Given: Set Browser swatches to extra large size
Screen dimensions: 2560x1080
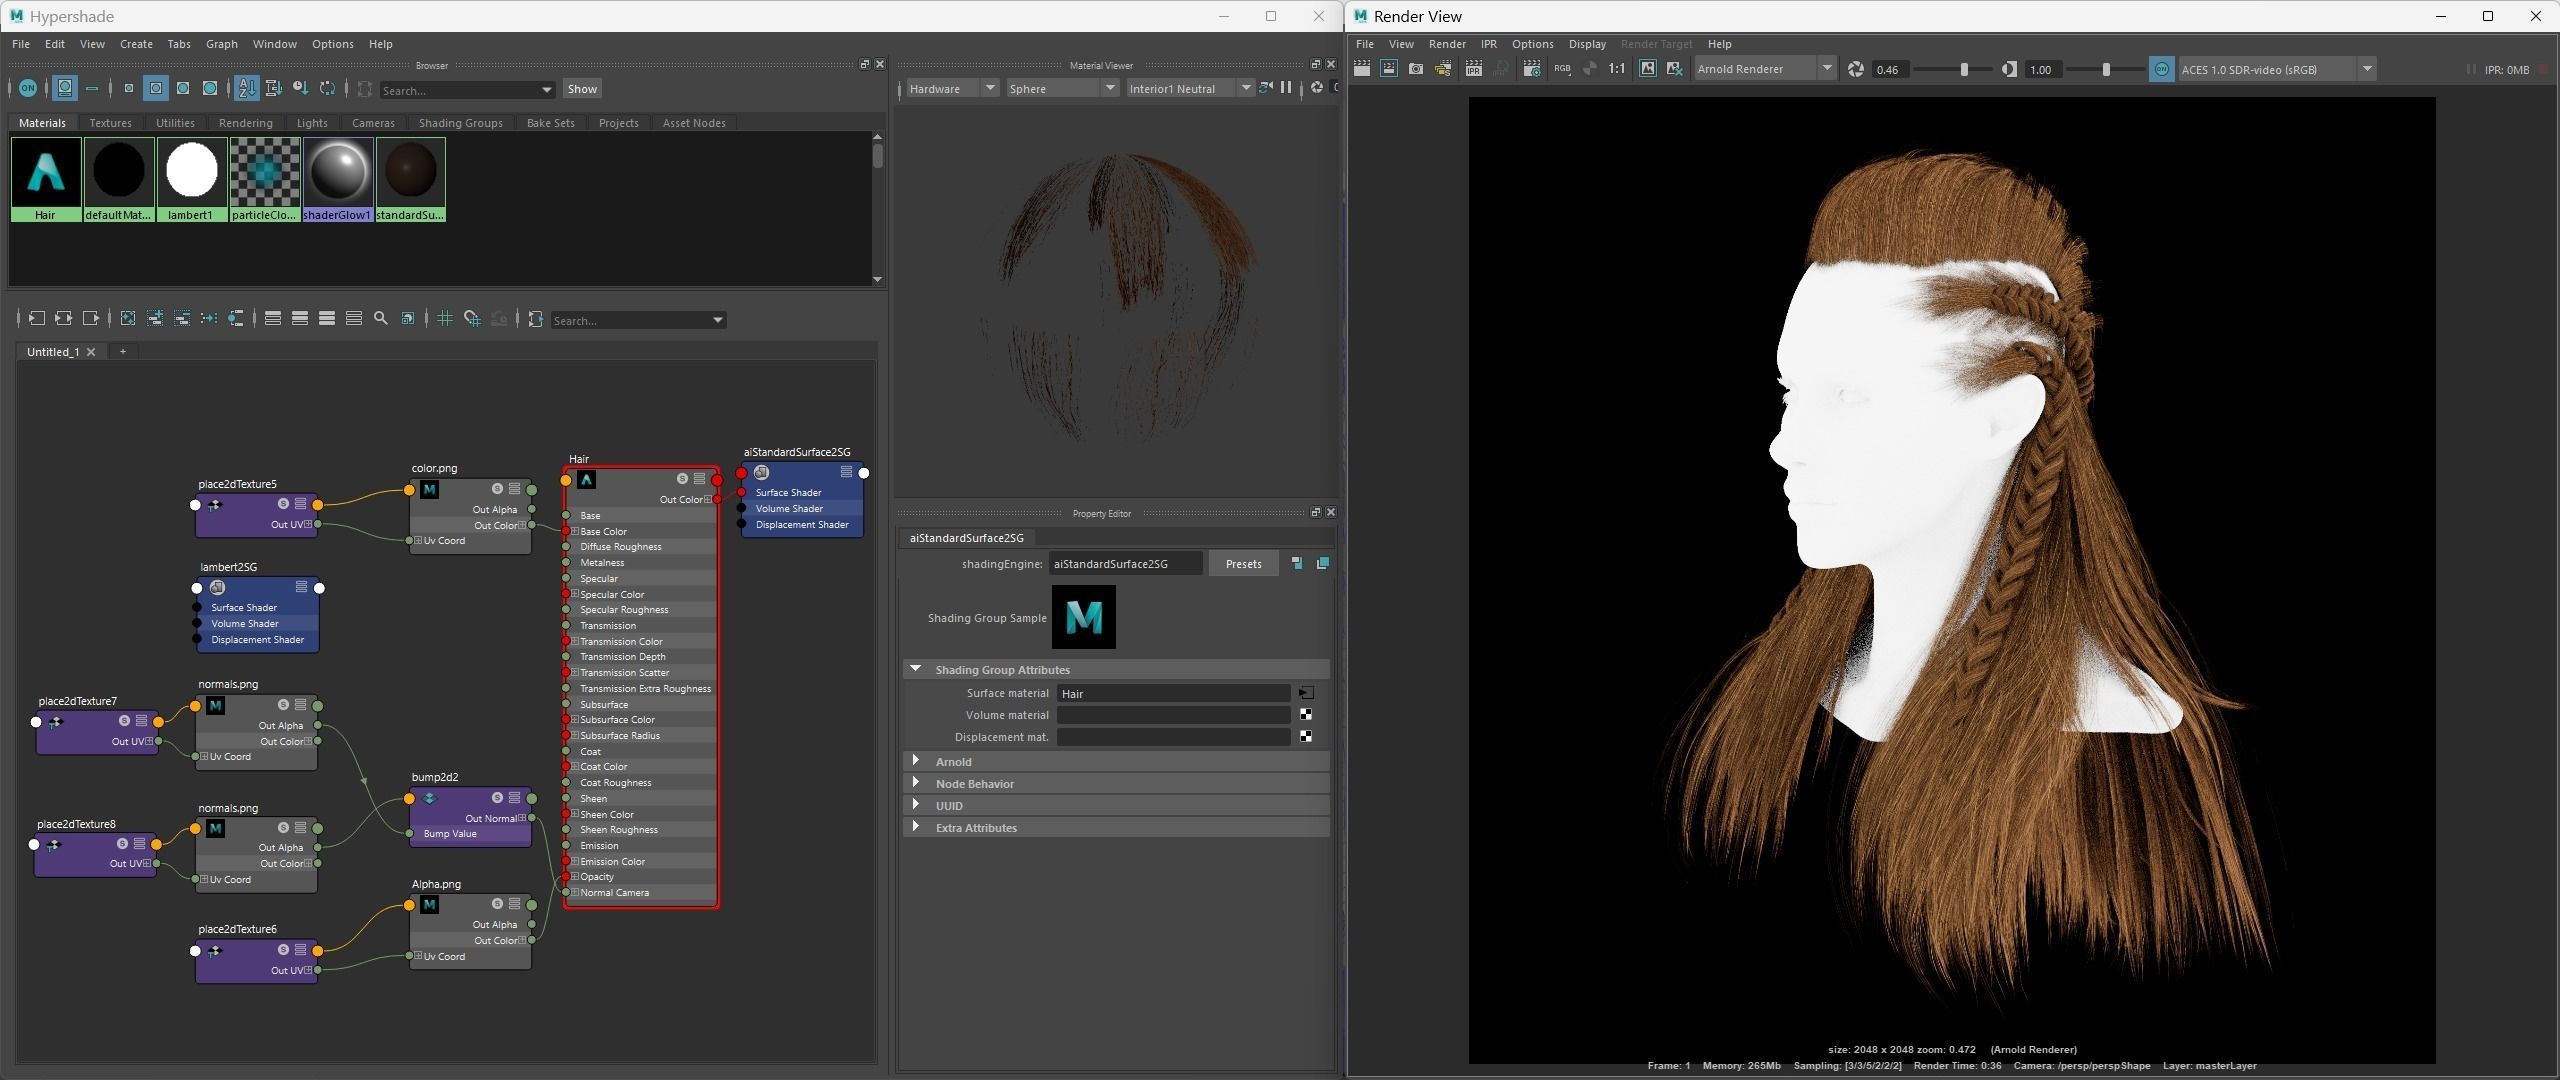Looking at the screenshot, I should coord(210,88).
